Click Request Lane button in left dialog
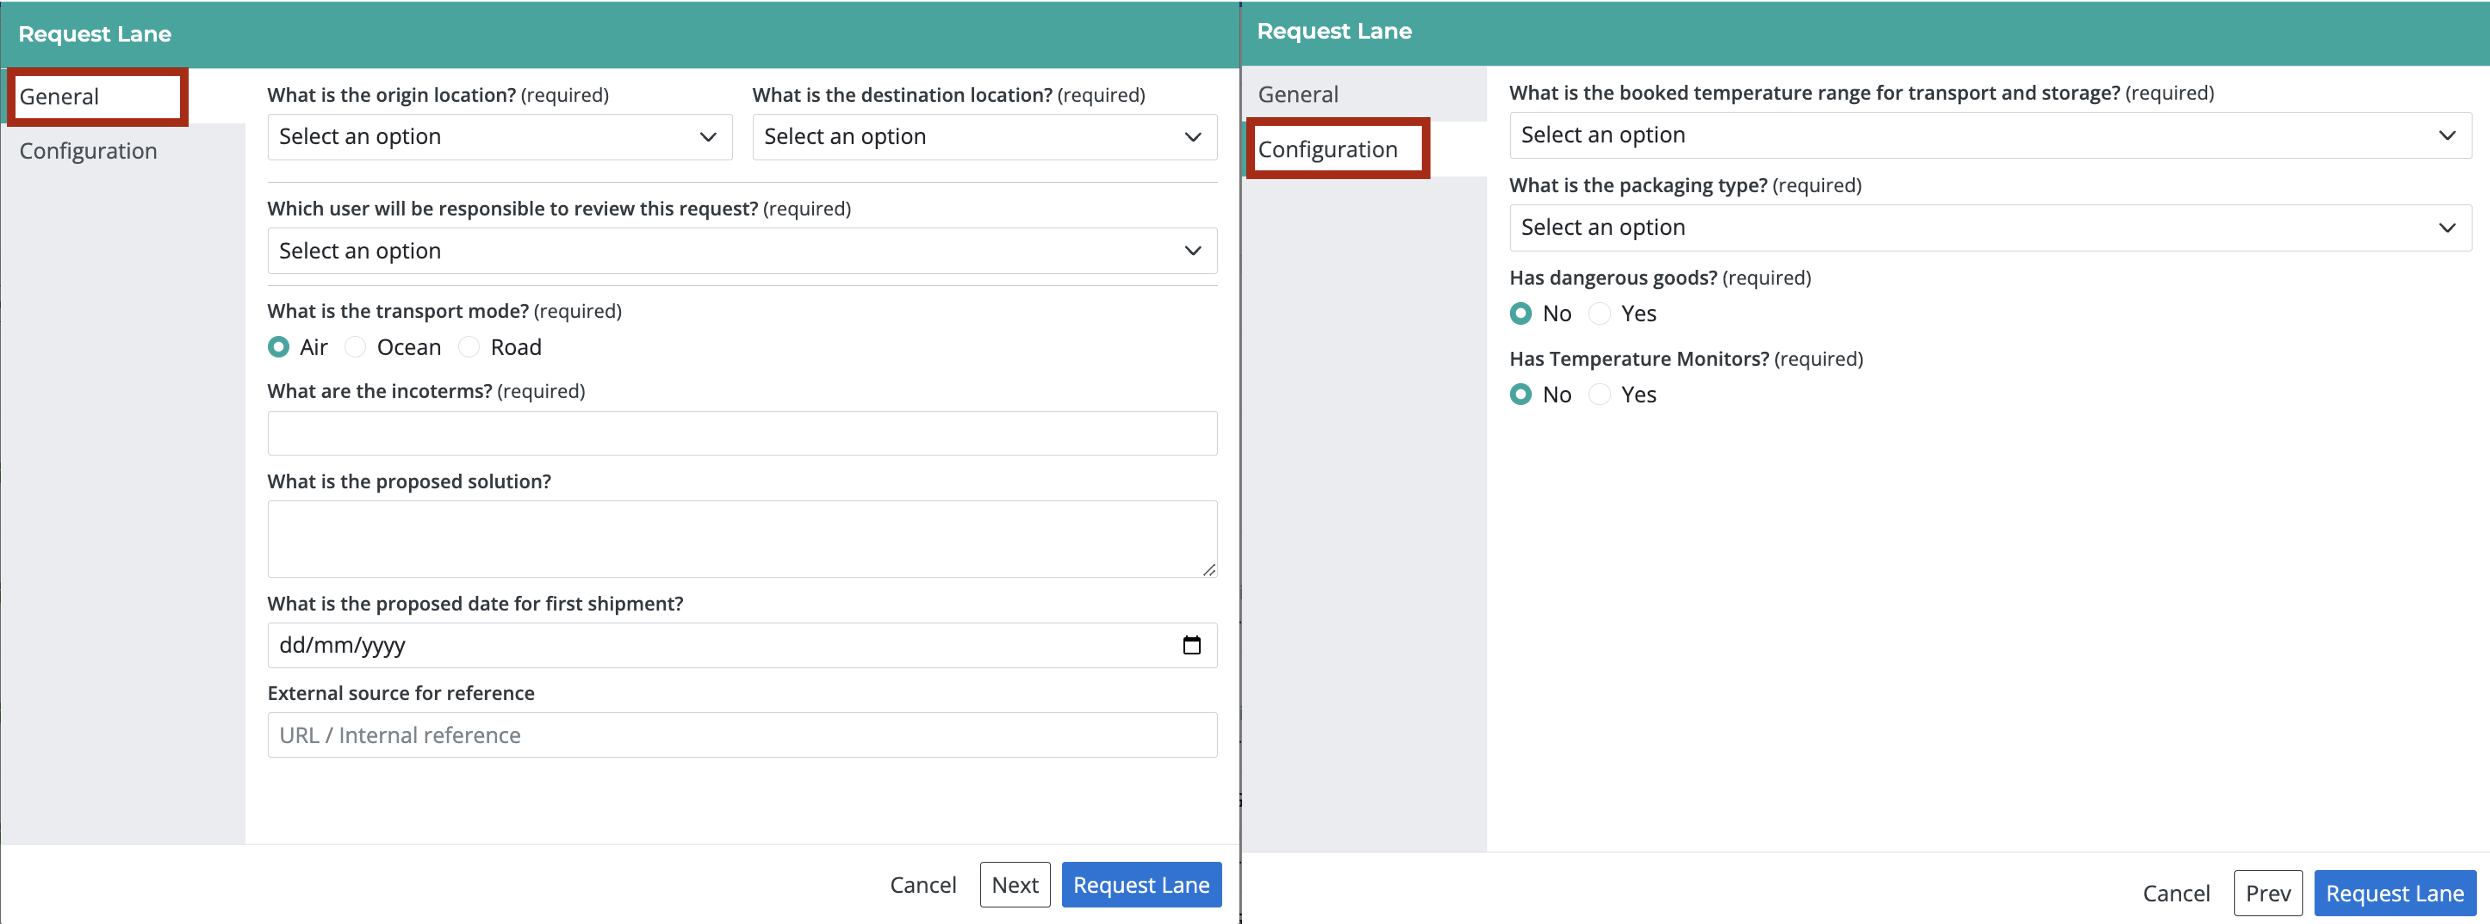Screen dimensions: 2490x924 pos(1141,885)
